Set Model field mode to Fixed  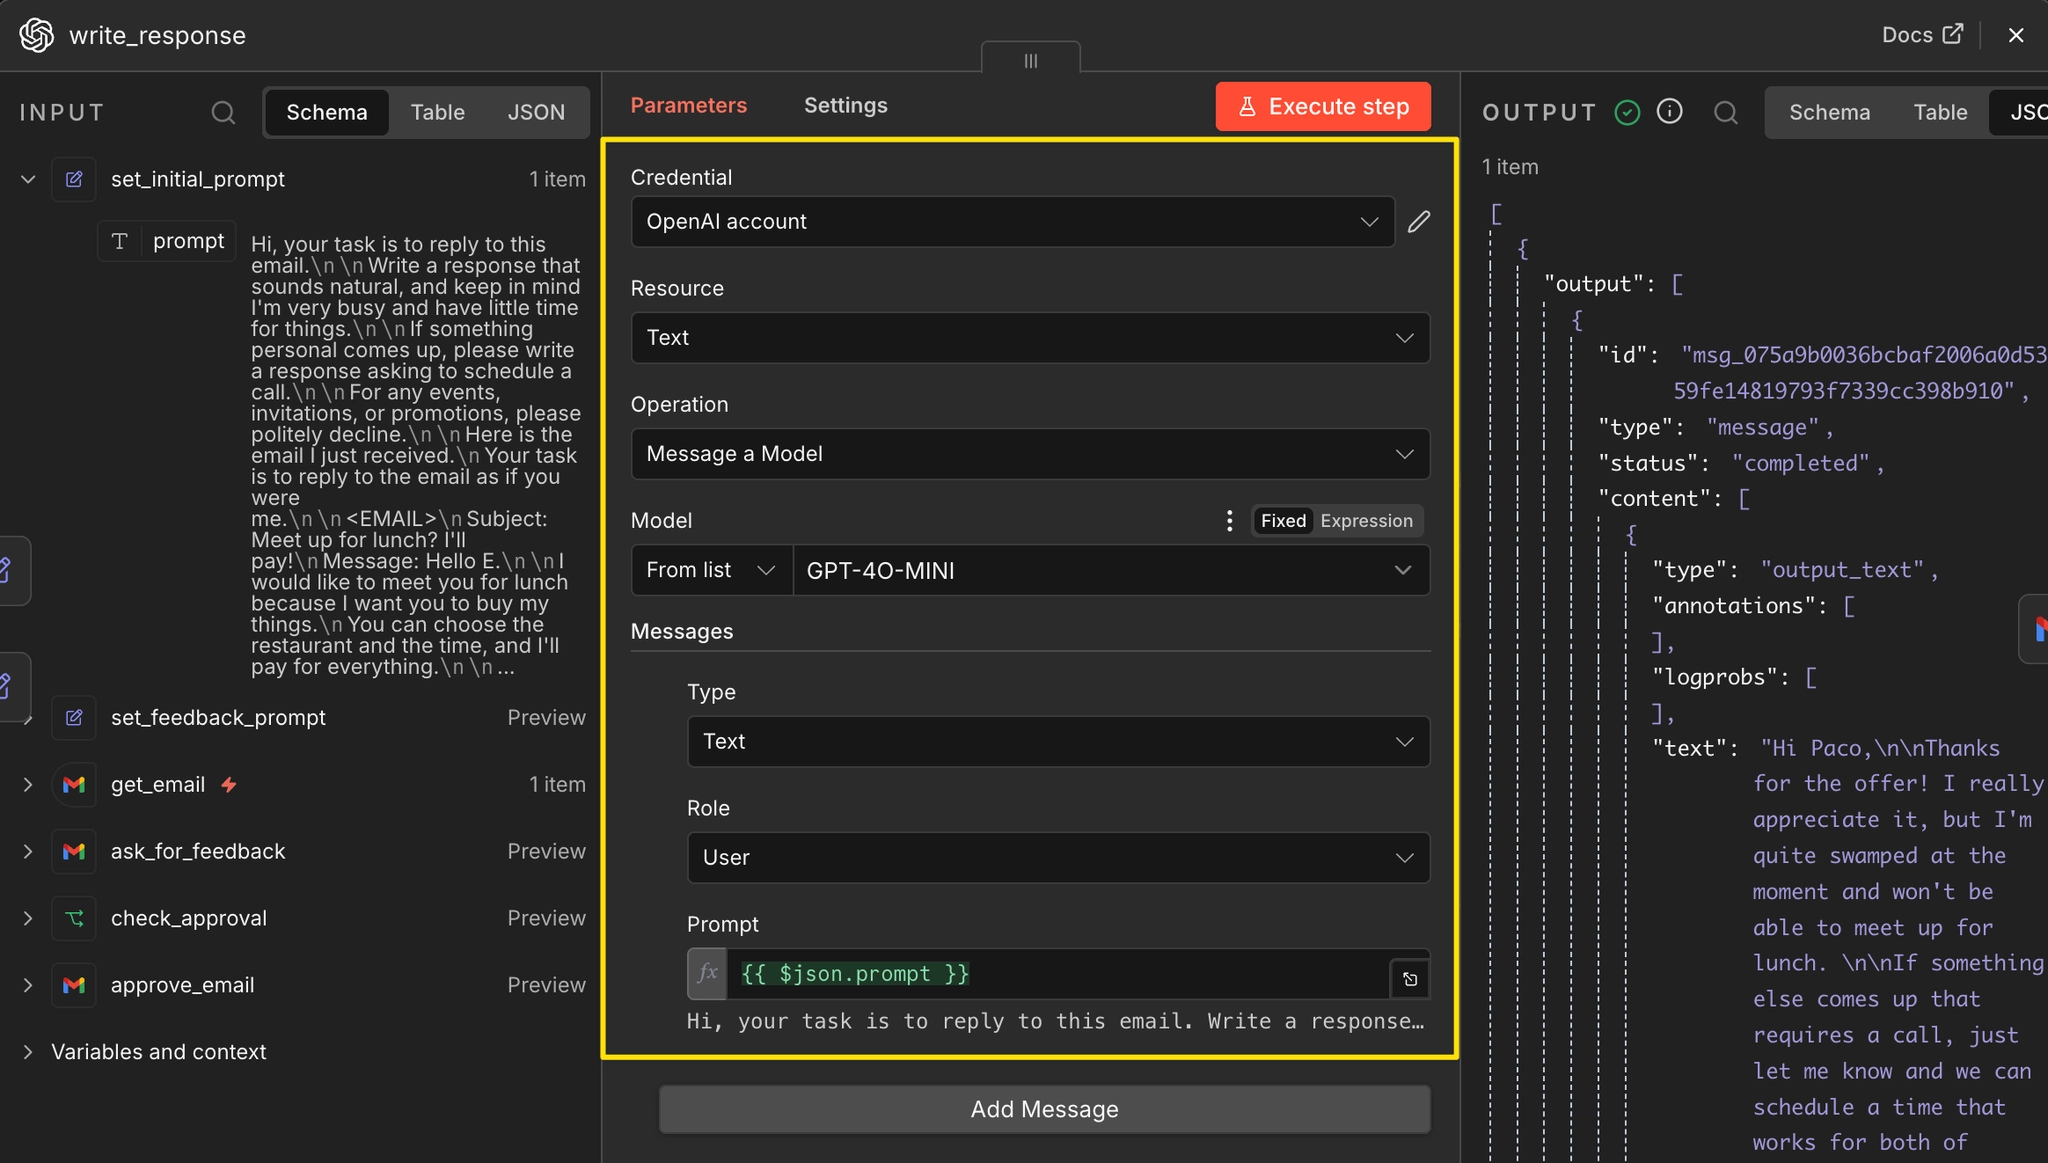coord(1283,521)
